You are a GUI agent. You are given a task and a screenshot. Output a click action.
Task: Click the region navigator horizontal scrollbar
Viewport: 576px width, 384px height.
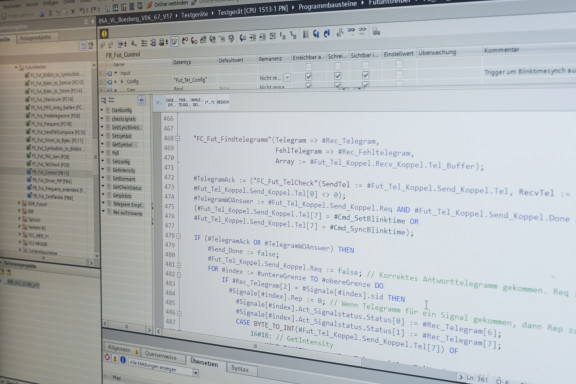(127, 326)
